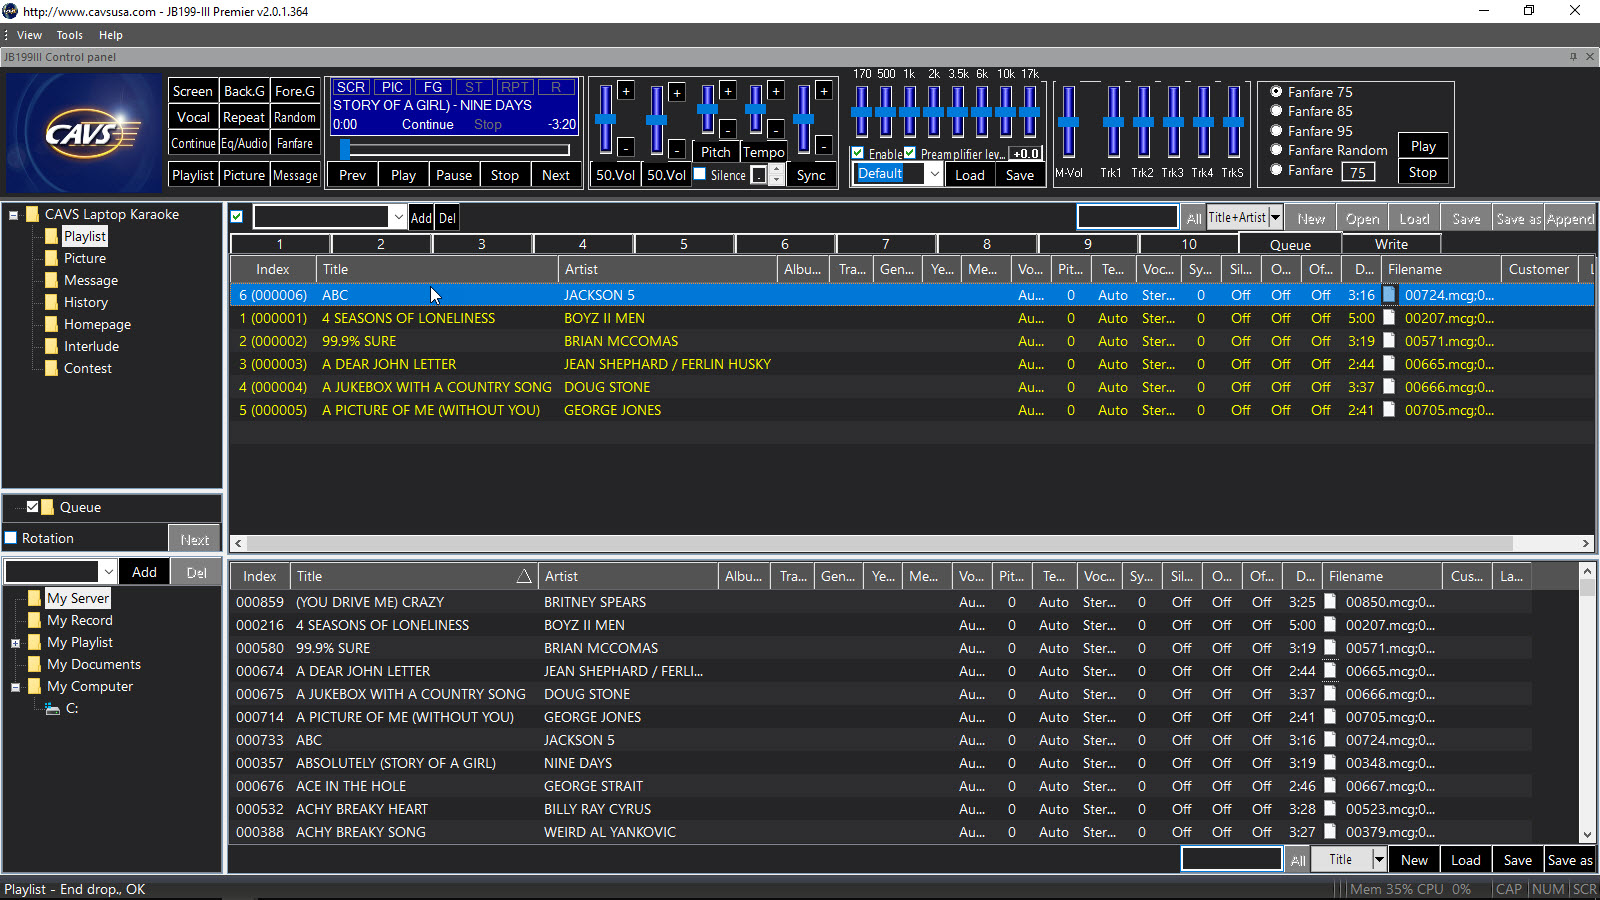Open the Tools menu
This screenshot has width=1600, height=900.
click(x=69, y=35)
